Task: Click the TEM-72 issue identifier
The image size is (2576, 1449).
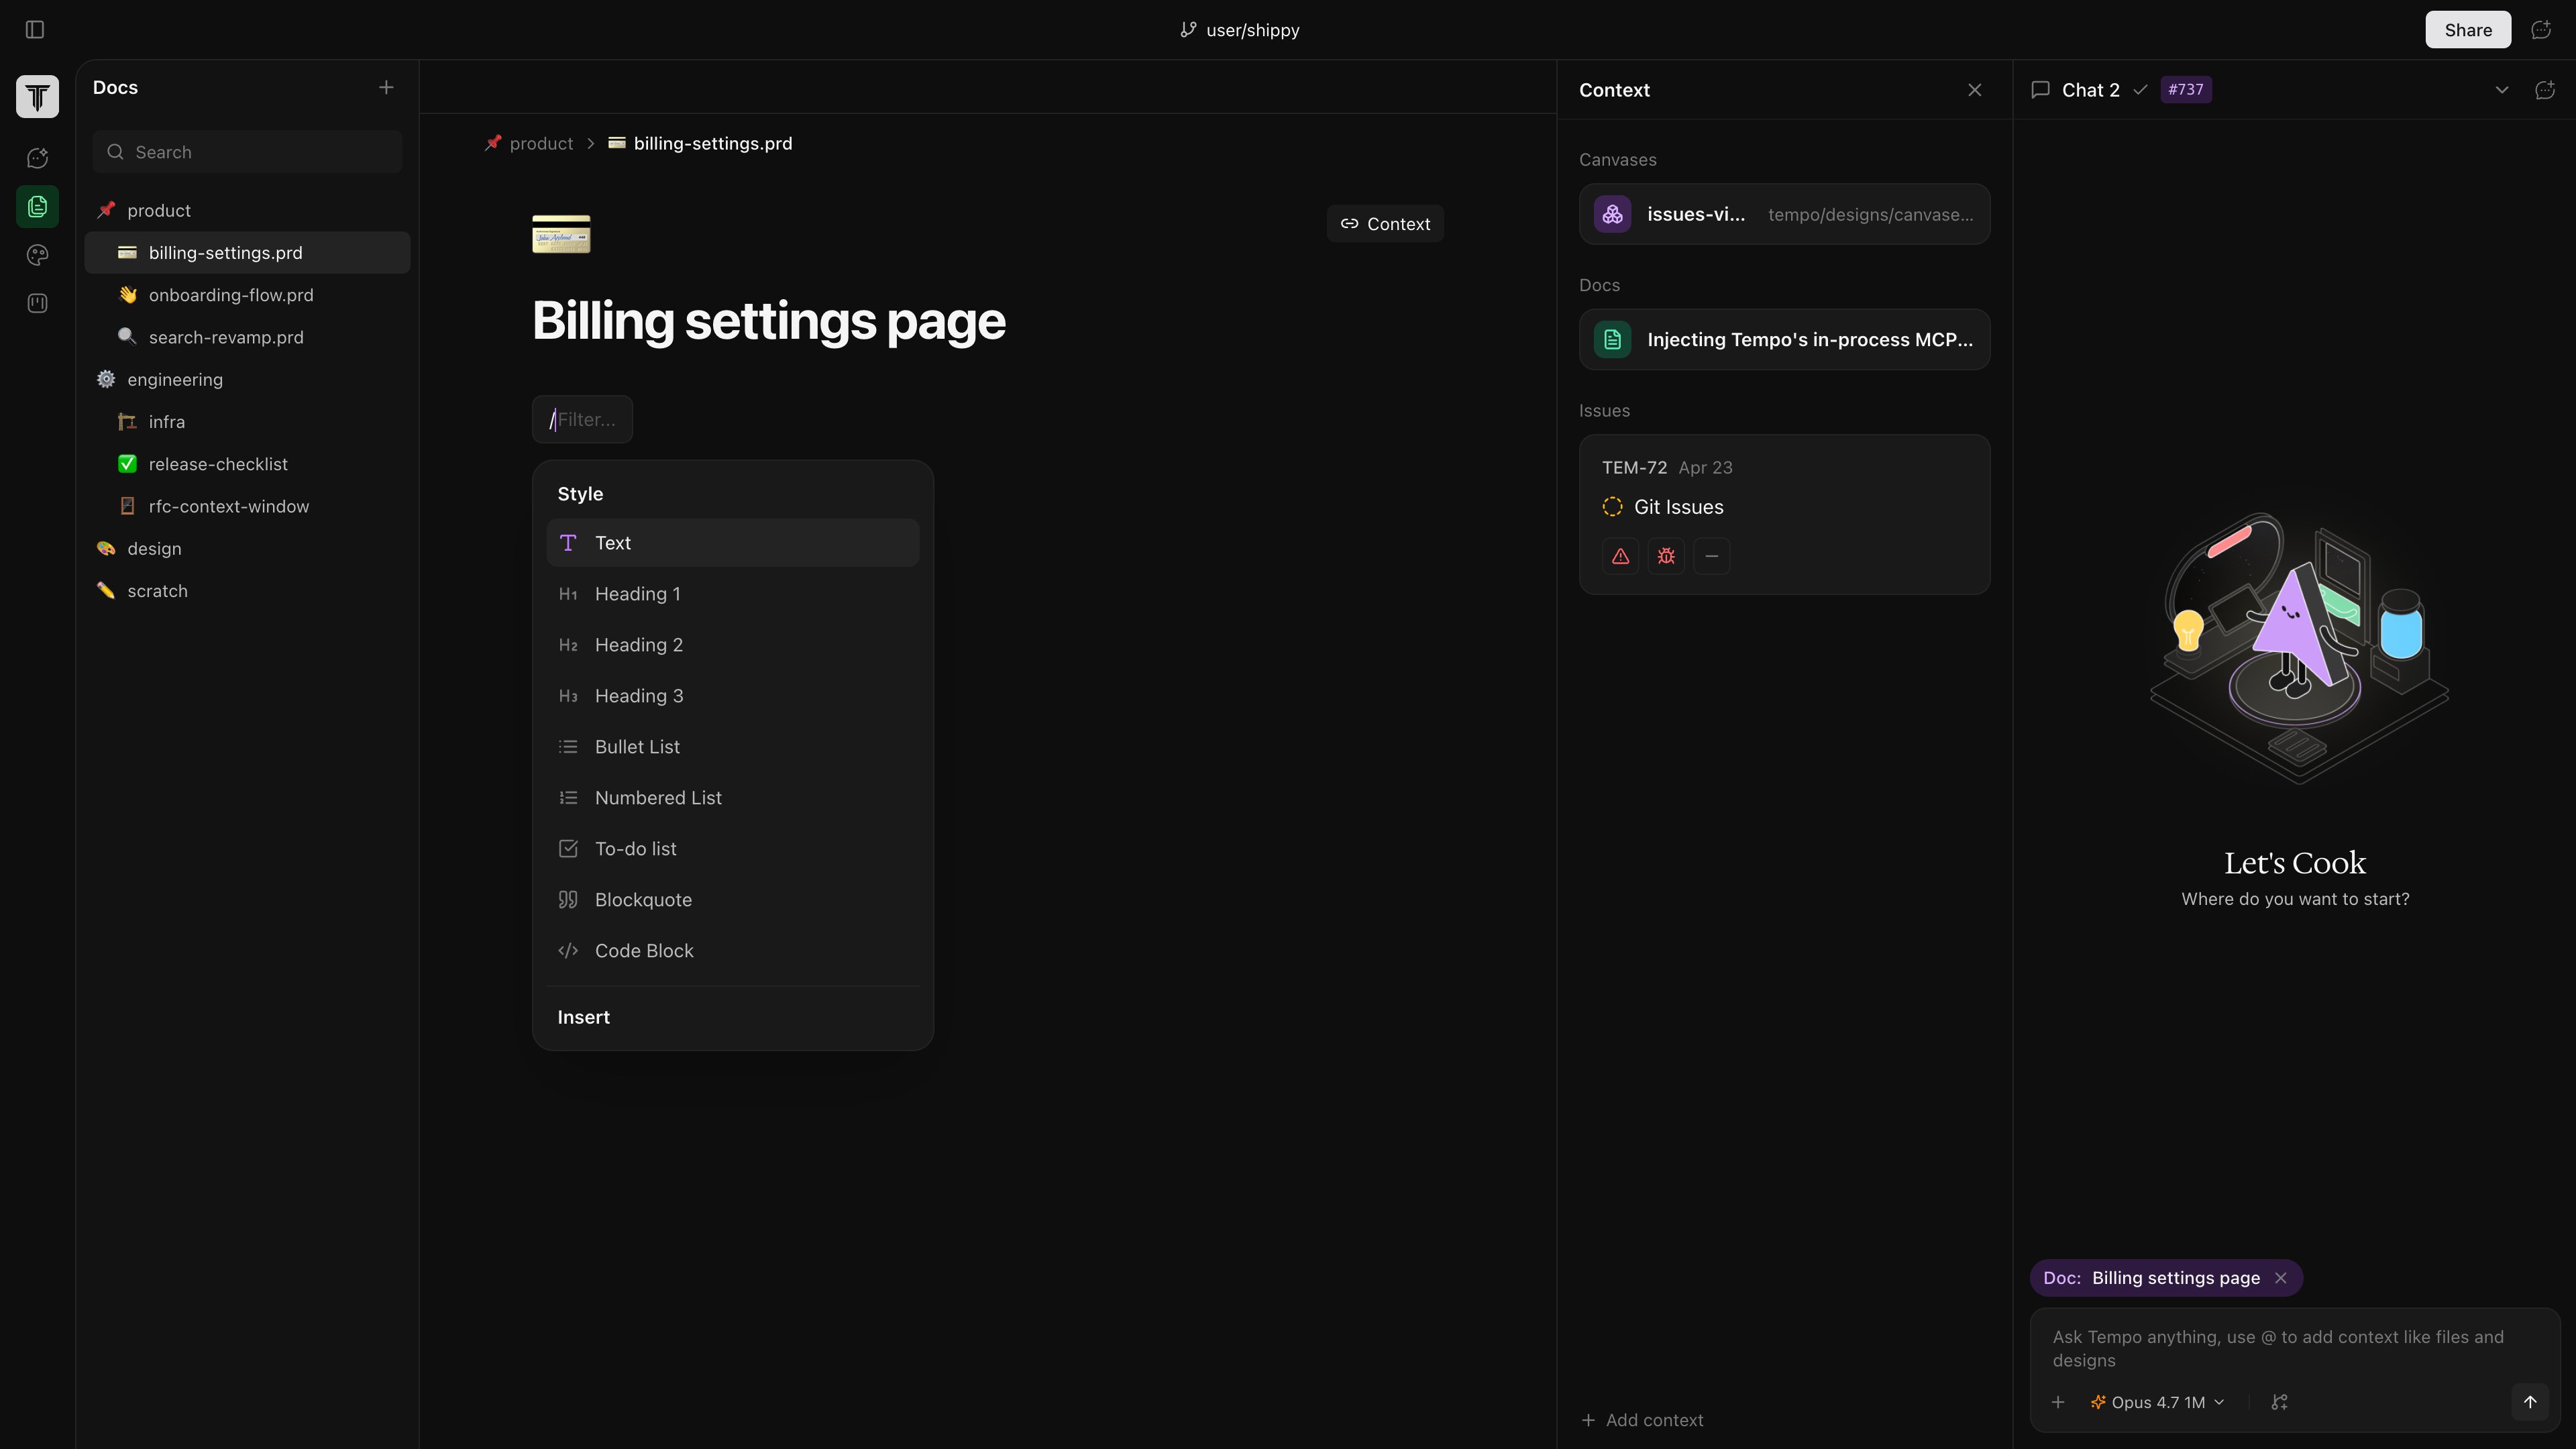Action: click(1634, 468)
